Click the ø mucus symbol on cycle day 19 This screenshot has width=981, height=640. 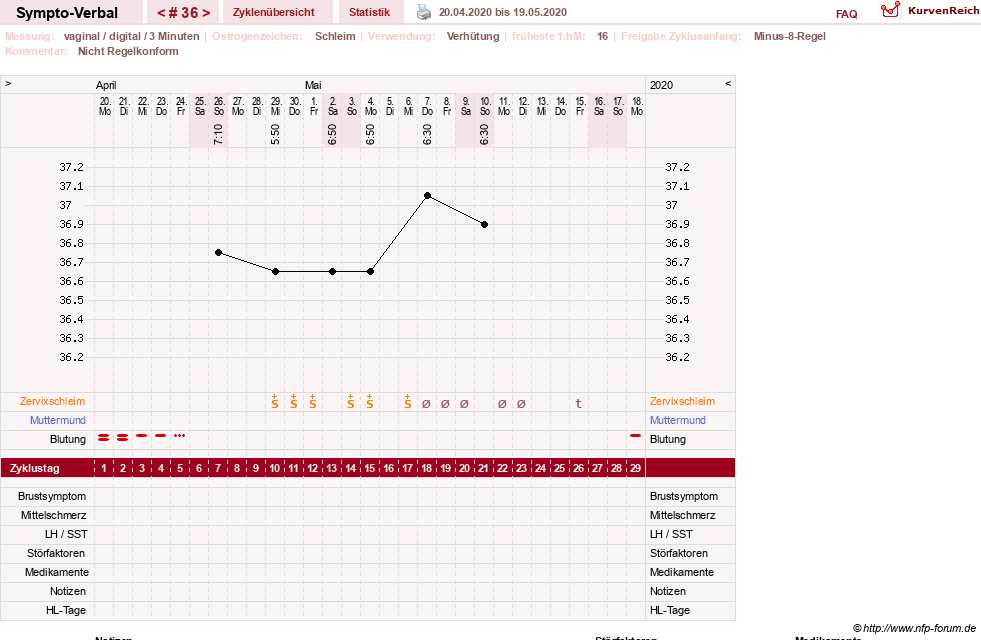(445, 404)
